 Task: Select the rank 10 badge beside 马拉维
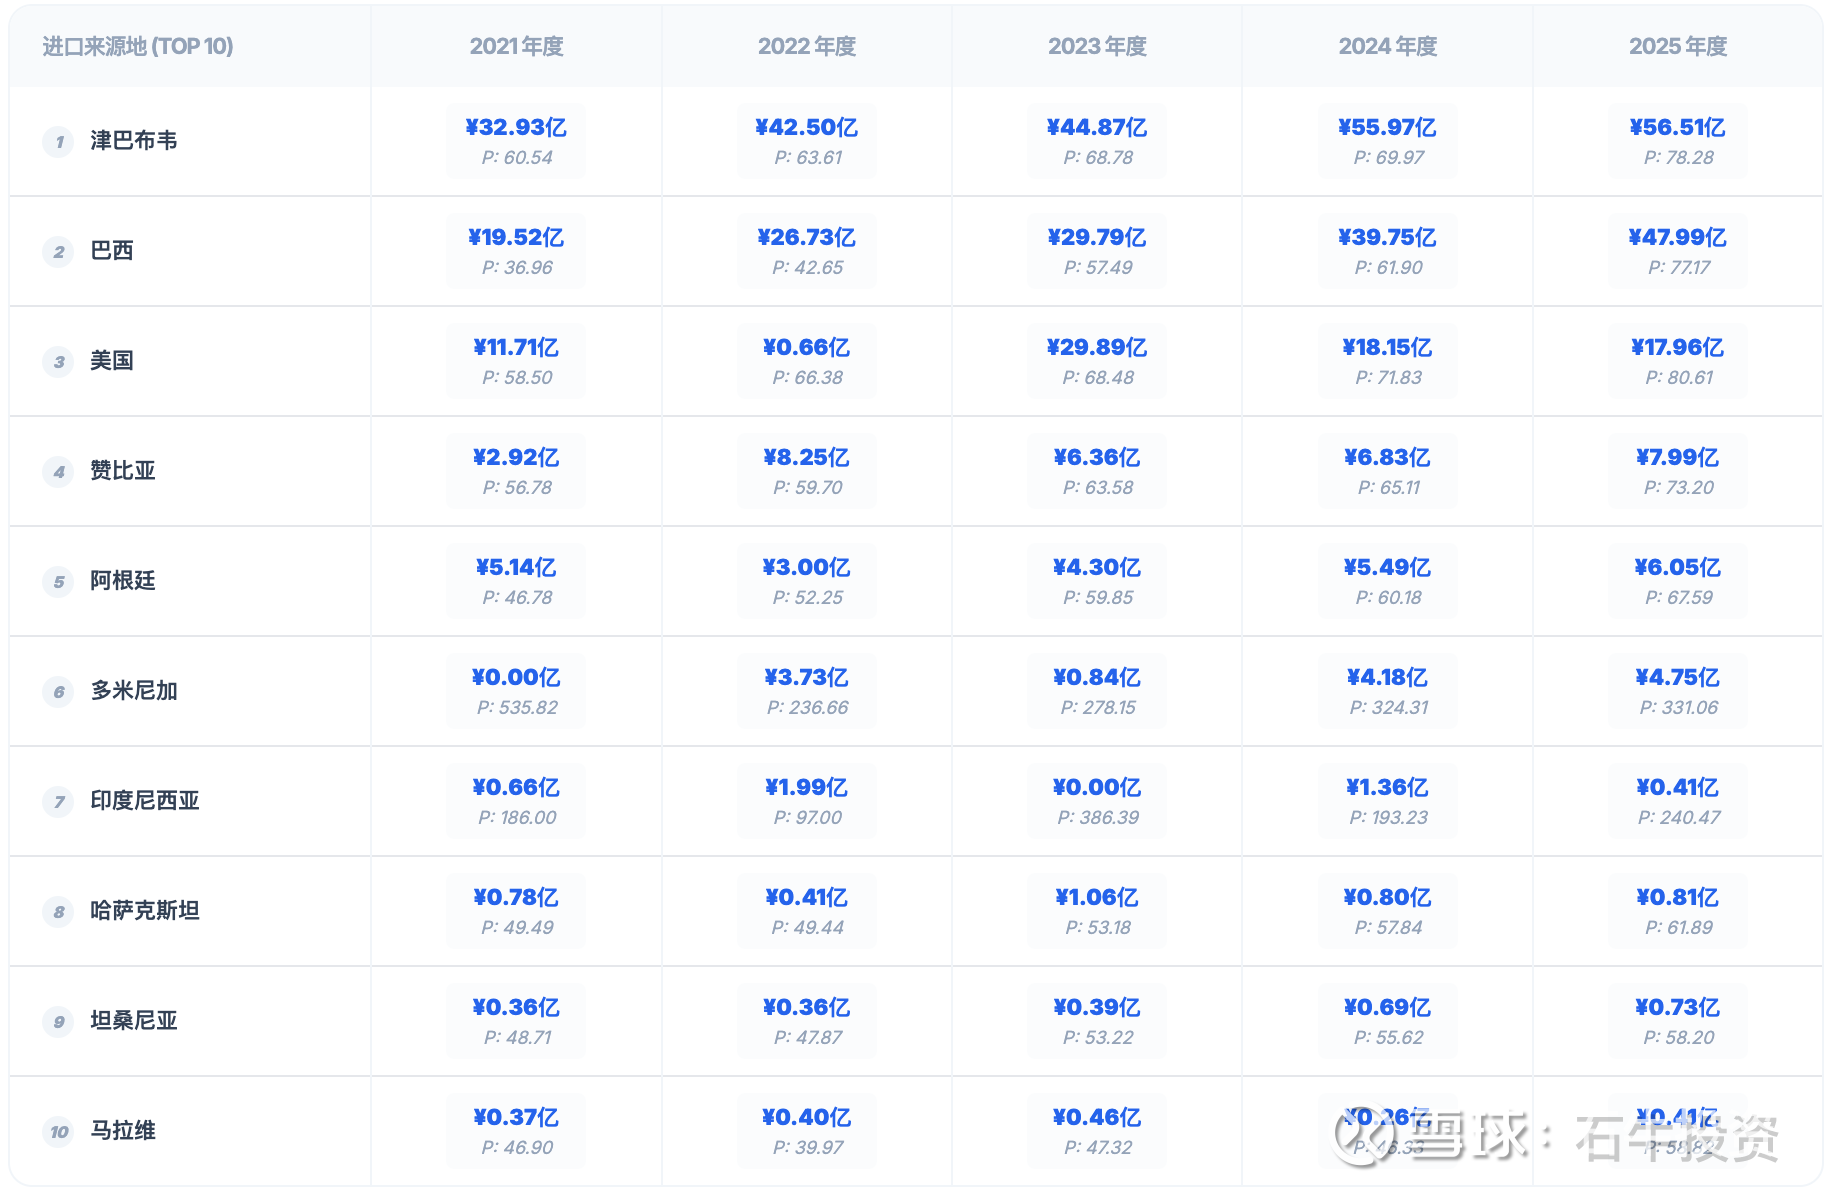click(x=59, y=1132)
